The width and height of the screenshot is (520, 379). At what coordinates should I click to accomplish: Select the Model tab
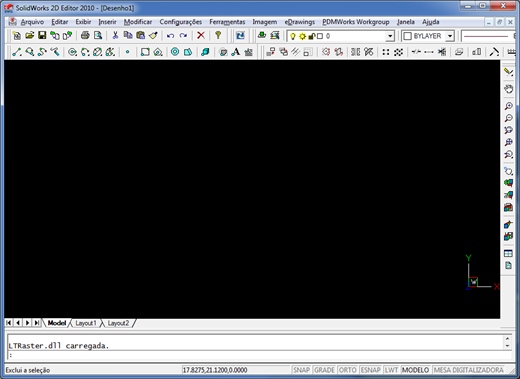(x=57, y=323)
